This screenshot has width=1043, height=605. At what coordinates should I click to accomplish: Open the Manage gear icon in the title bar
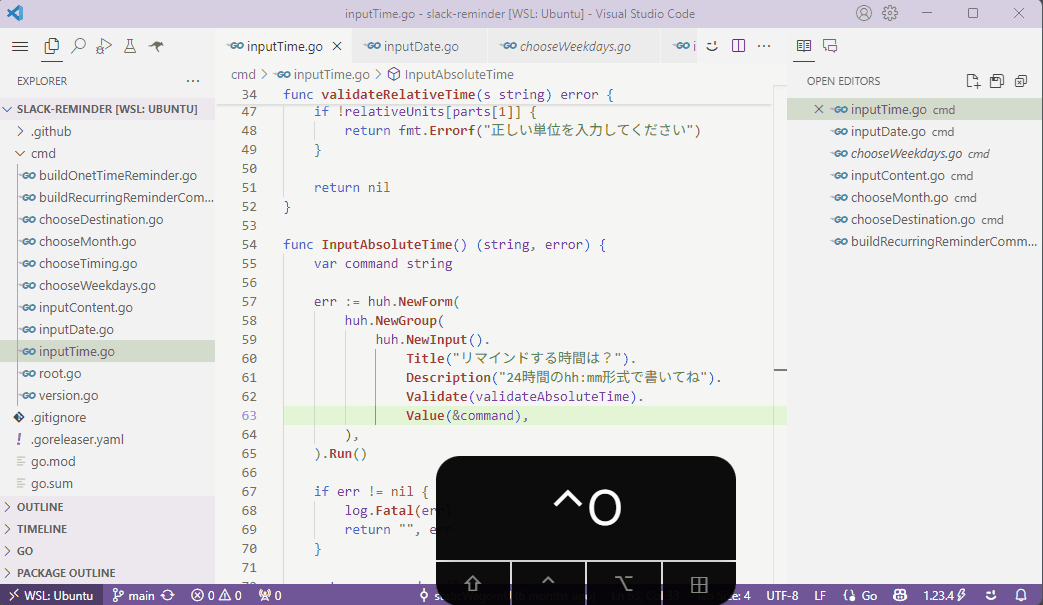[890, 13]
